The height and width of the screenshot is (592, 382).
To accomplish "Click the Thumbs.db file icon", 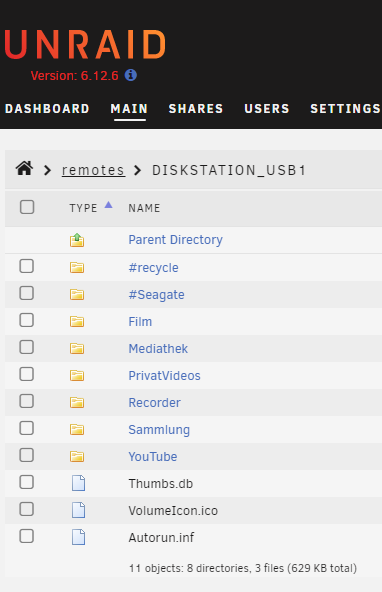I will [x=79, y=483].
